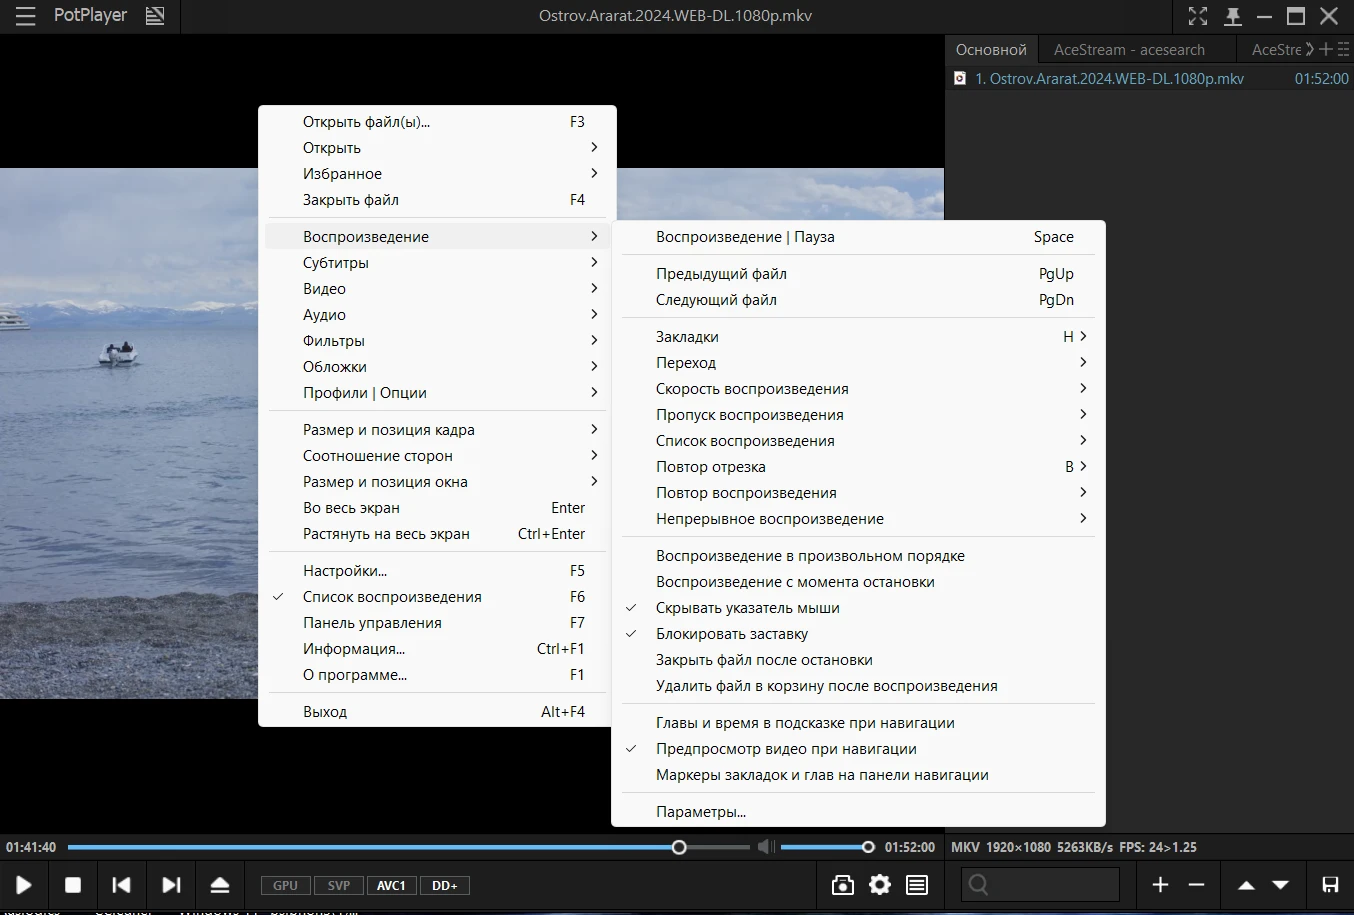
Task: Click the Play button in the control bar
Action: [x=24, y=885]
